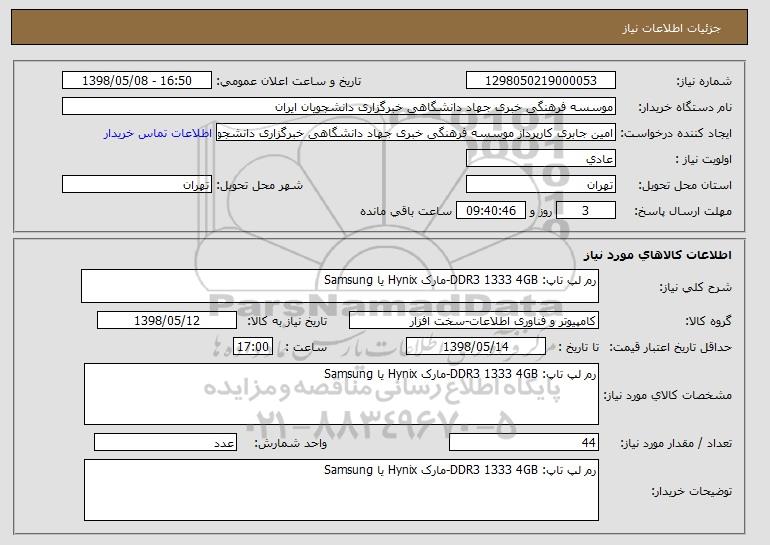Click the label تعداد / مقدار مورد نیاز
The image size is (770, 545).
676,443
